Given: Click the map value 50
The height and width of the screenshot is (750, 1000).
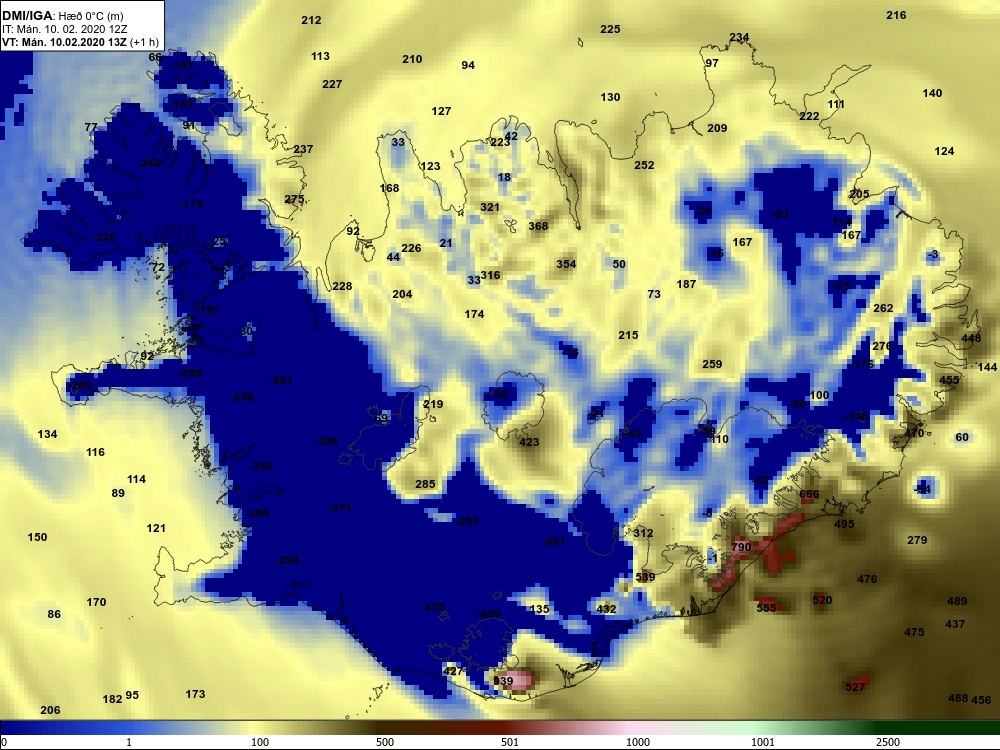Looking at the screenshot, I should click(x=619, y=264).
